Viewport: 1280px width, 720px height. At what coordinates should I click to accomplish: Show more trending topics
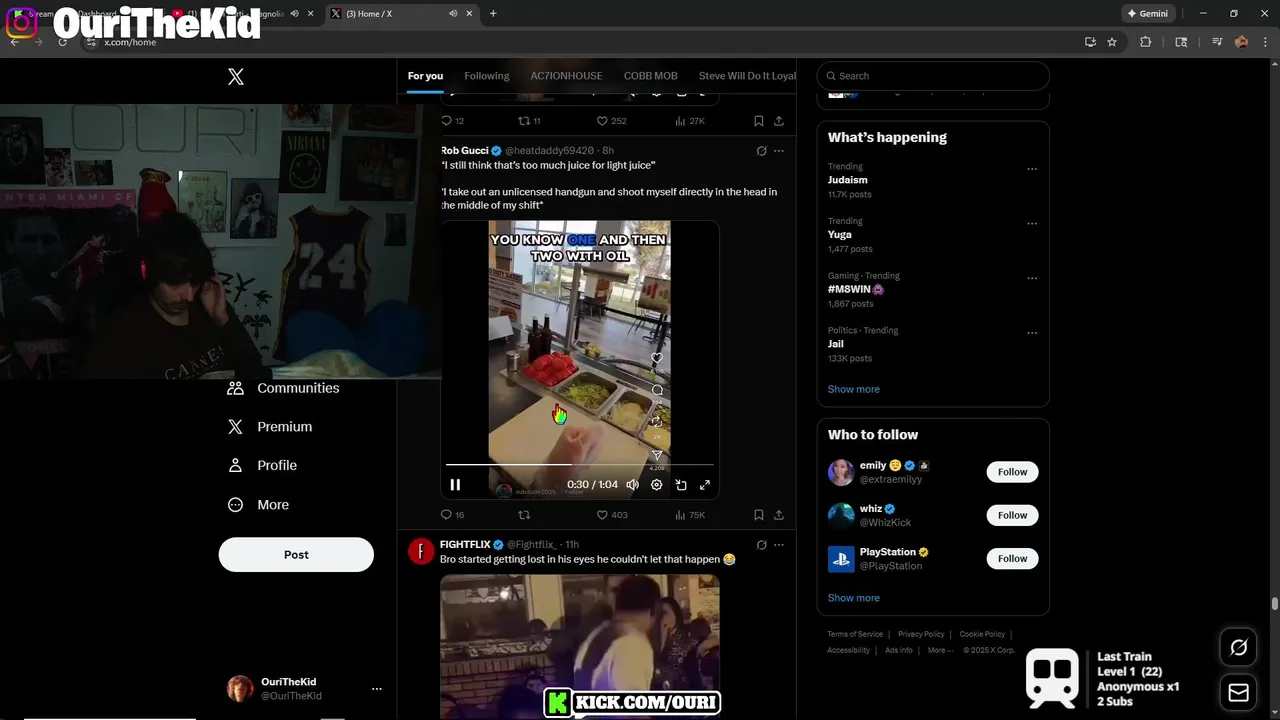coord(854,389)
